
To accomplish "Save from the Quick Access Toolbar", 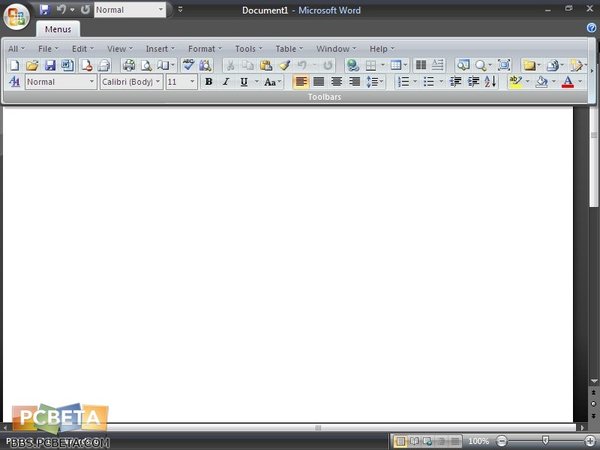I will click(44, 10).
